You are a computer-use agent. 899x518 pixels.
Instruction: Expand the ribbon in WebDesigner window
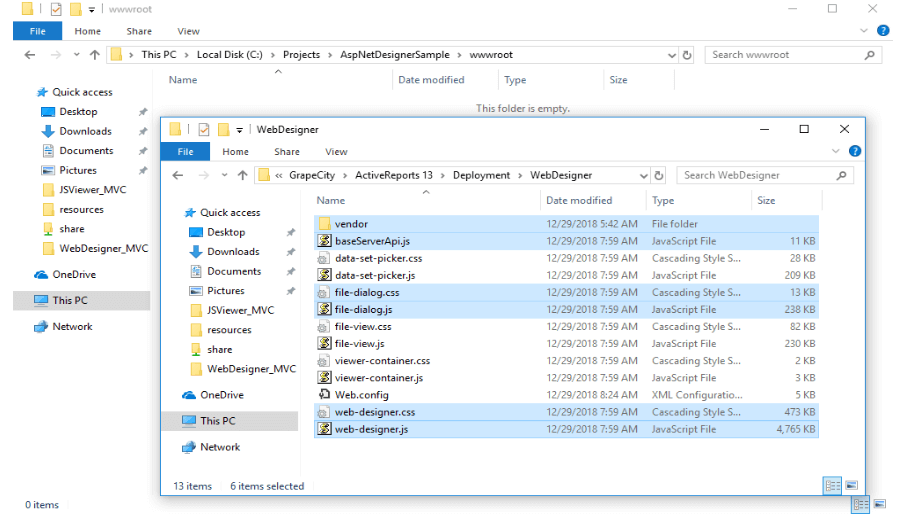(835, 151)
